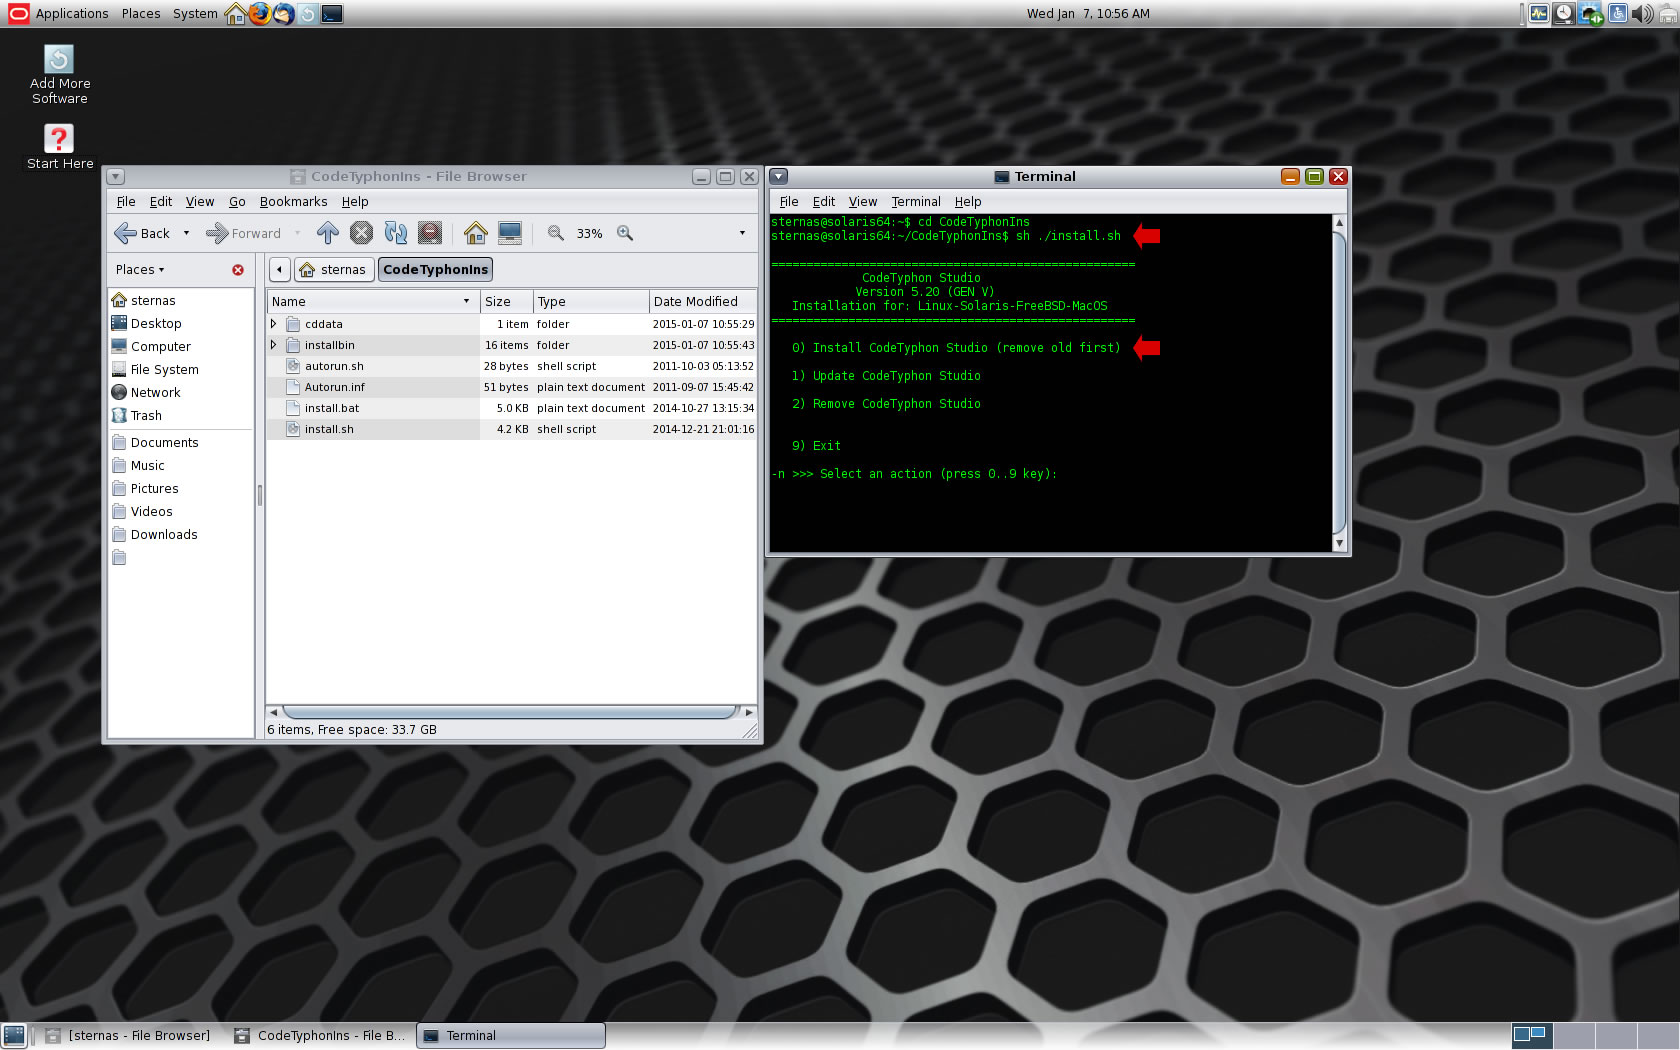The height and width of the screenshot is (1050, 1680).
Task: Select the install.bat file row
Action: pos(511,408)
